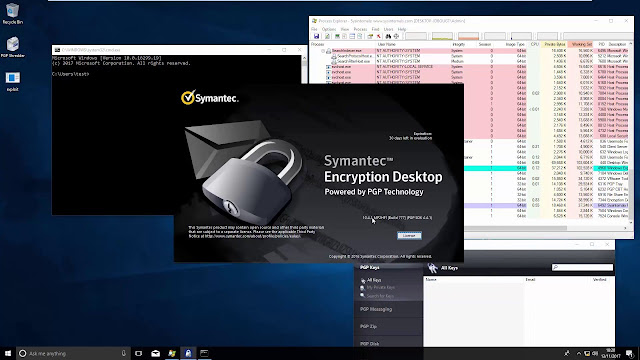This screenshot has width=640, height=360.
Task: Click the All Keys icon in PGP sidebar
Action: pyautogui.click(x=363, y=280)
